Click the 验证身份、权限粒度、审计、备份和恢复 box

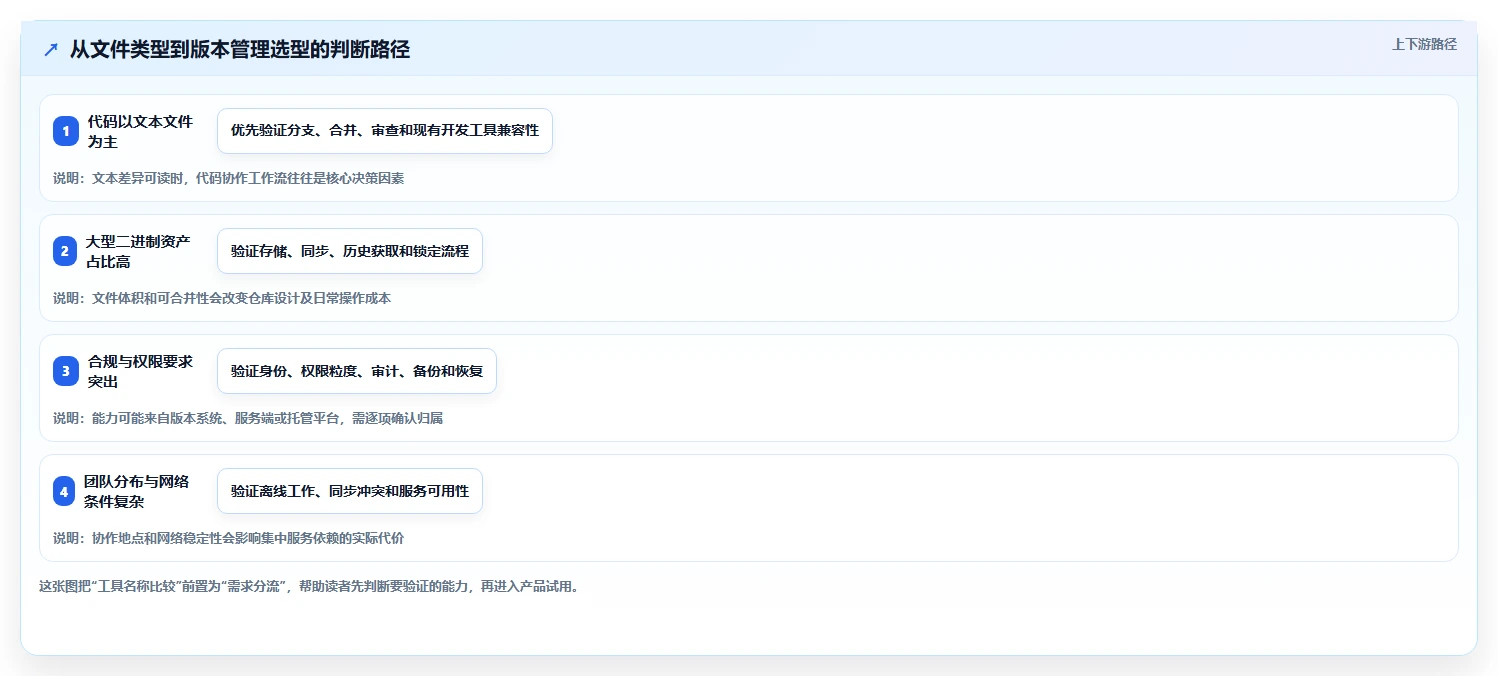[x=357, y=371]
